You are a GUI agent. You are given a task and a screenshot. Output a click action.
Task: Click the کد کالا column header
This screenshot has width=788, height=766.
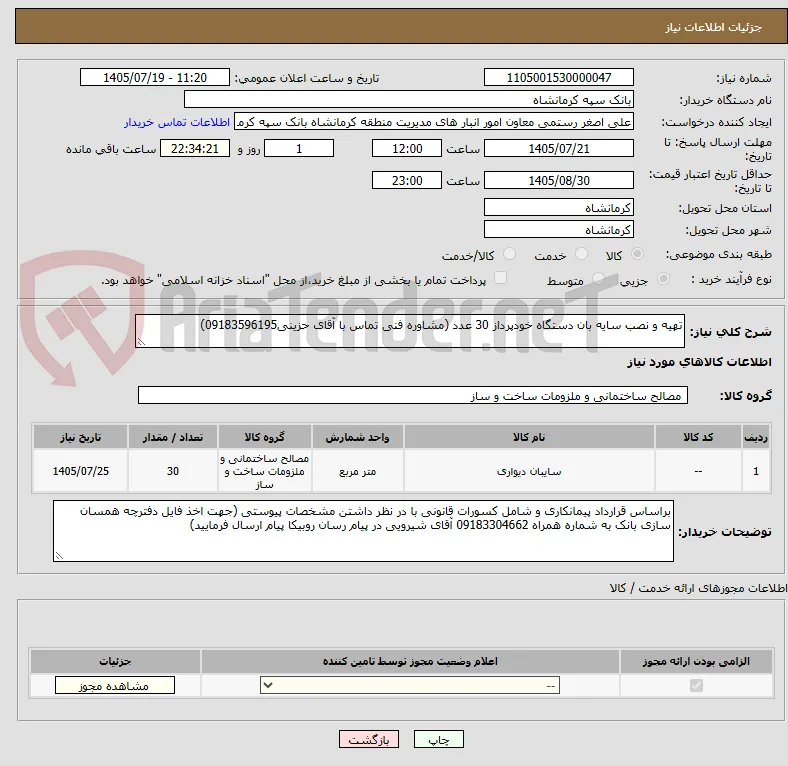(698, 437)
